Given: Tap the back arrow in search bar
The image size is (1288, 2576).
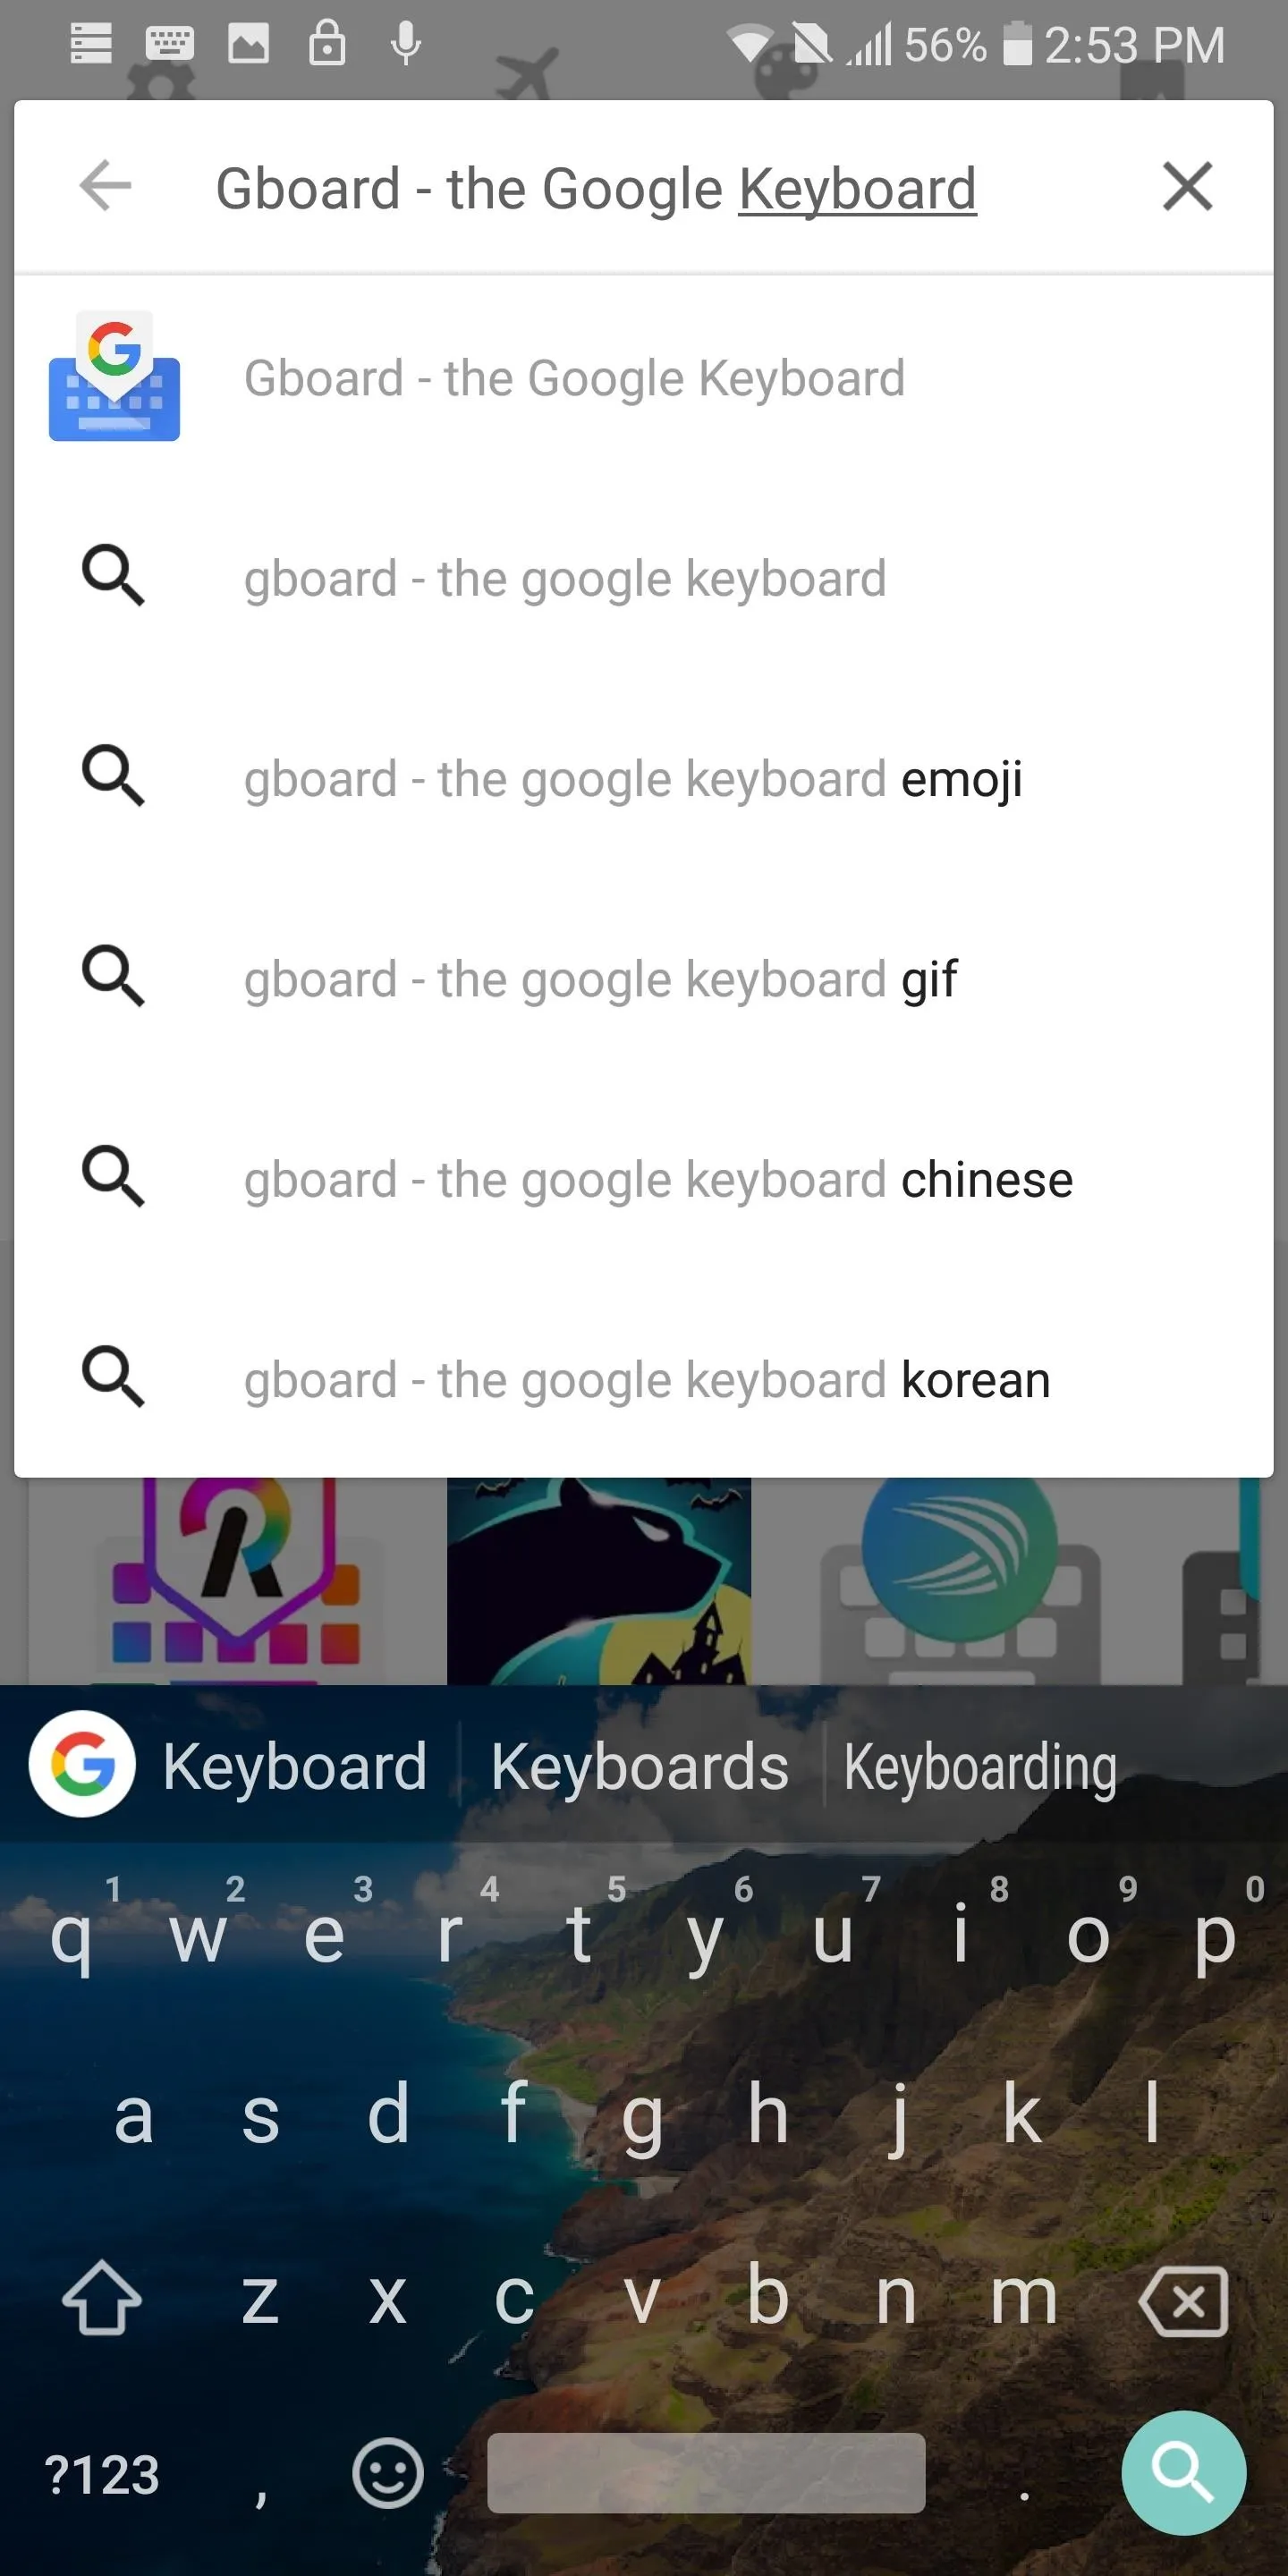Looking at the screenshot, I should [105, 186].
